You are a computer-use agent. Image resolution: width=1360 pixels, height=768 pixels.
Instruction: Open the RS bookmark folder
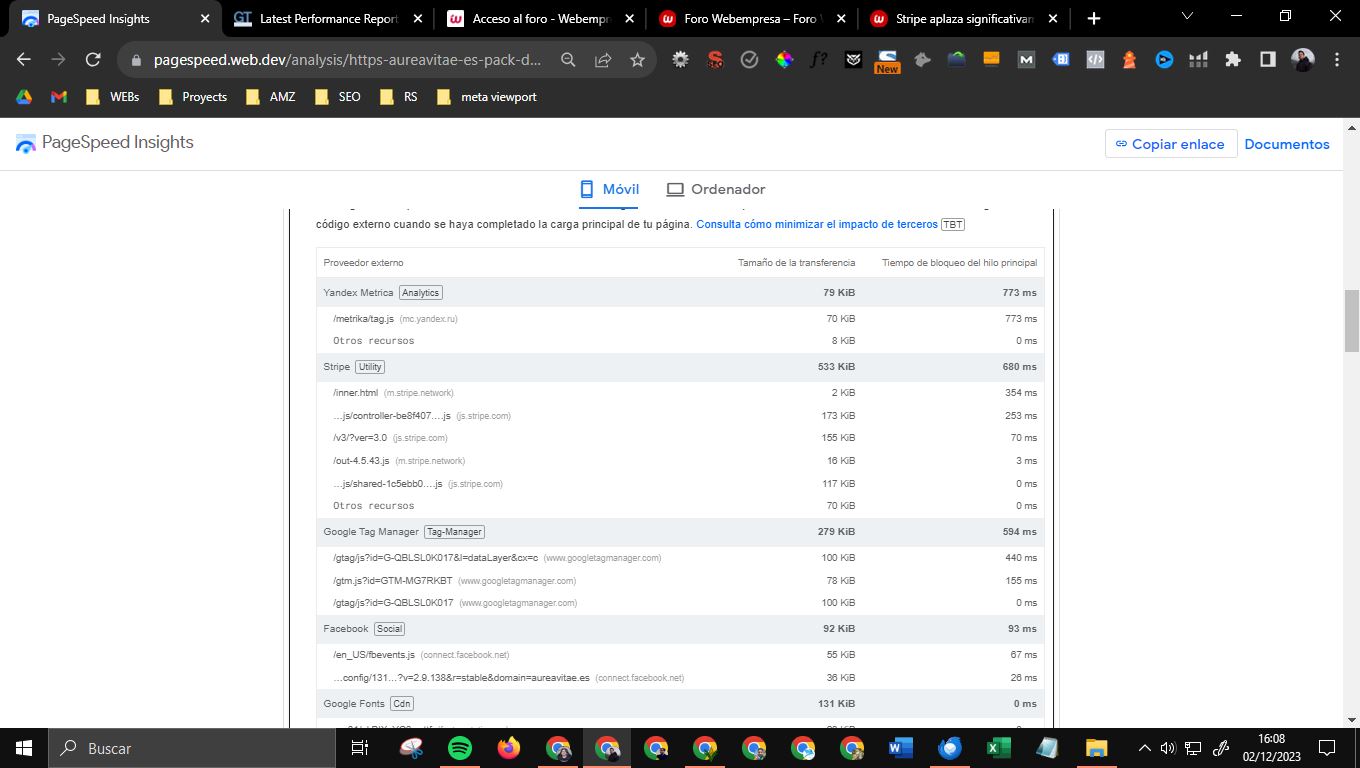399,97
